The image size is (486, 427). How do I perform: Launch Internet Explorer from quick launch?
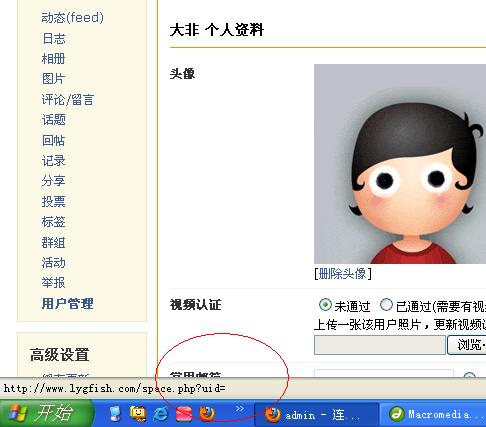point(161,414)
